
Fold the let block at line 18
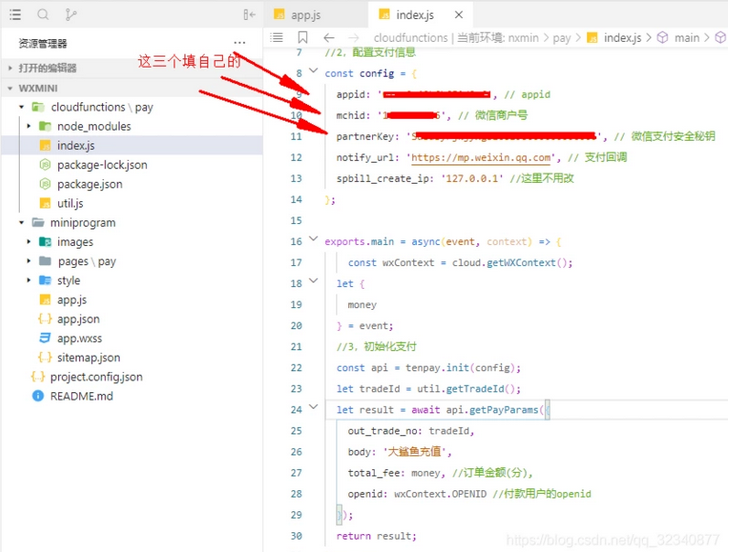(314, 281)
